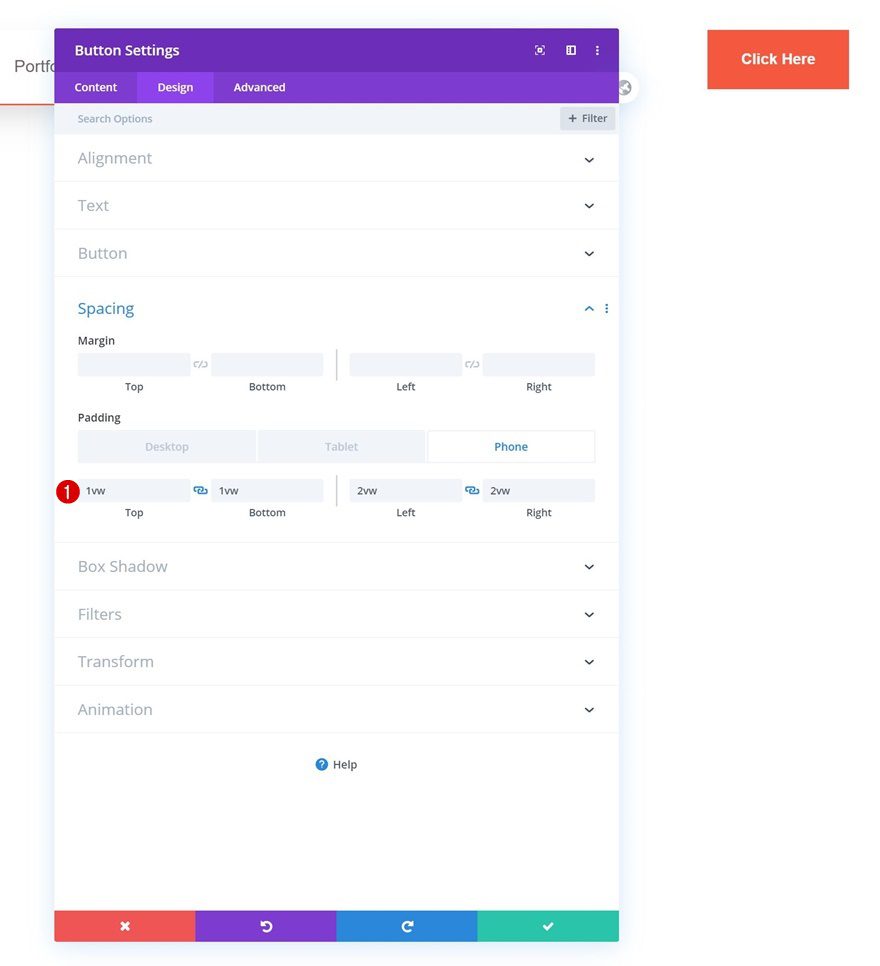Click the orange Click Here button
Image resolution: width=880 pixels, height=966 pixels.
(777, 59)
